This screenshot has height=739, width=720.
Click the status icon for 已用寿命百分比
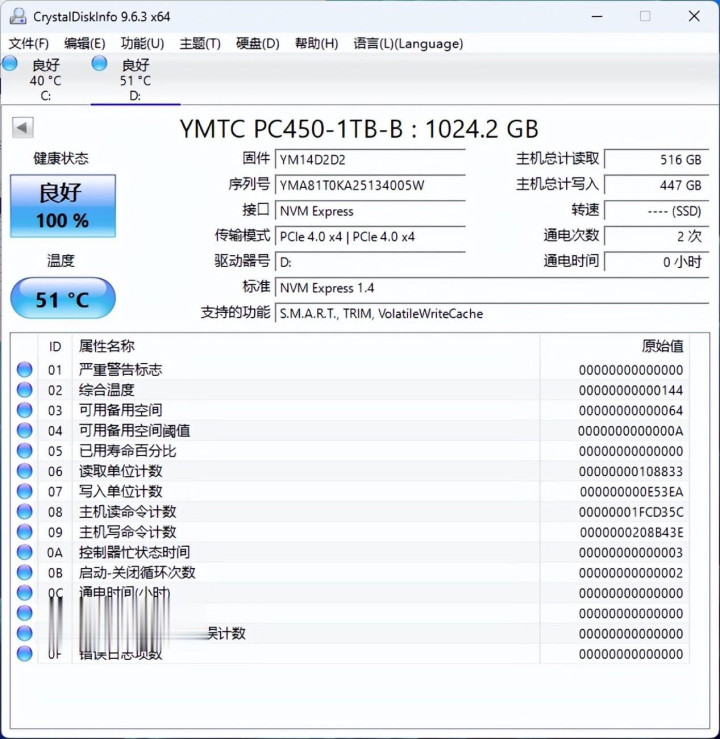25,451
